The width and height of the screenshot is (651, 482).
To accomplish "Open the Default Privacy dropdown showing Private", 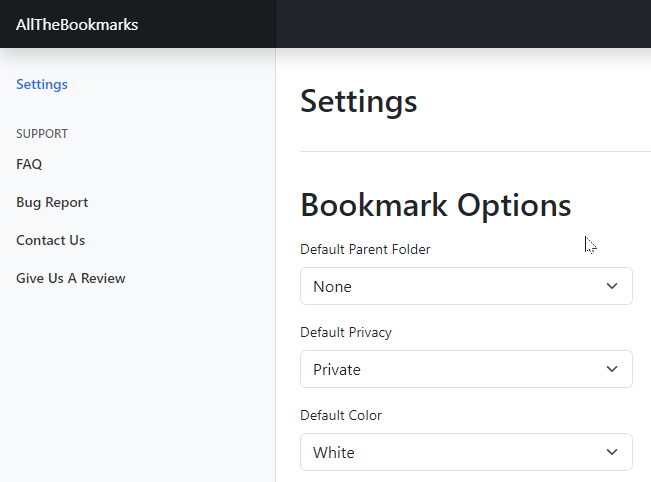I will [x=466, y=369].
